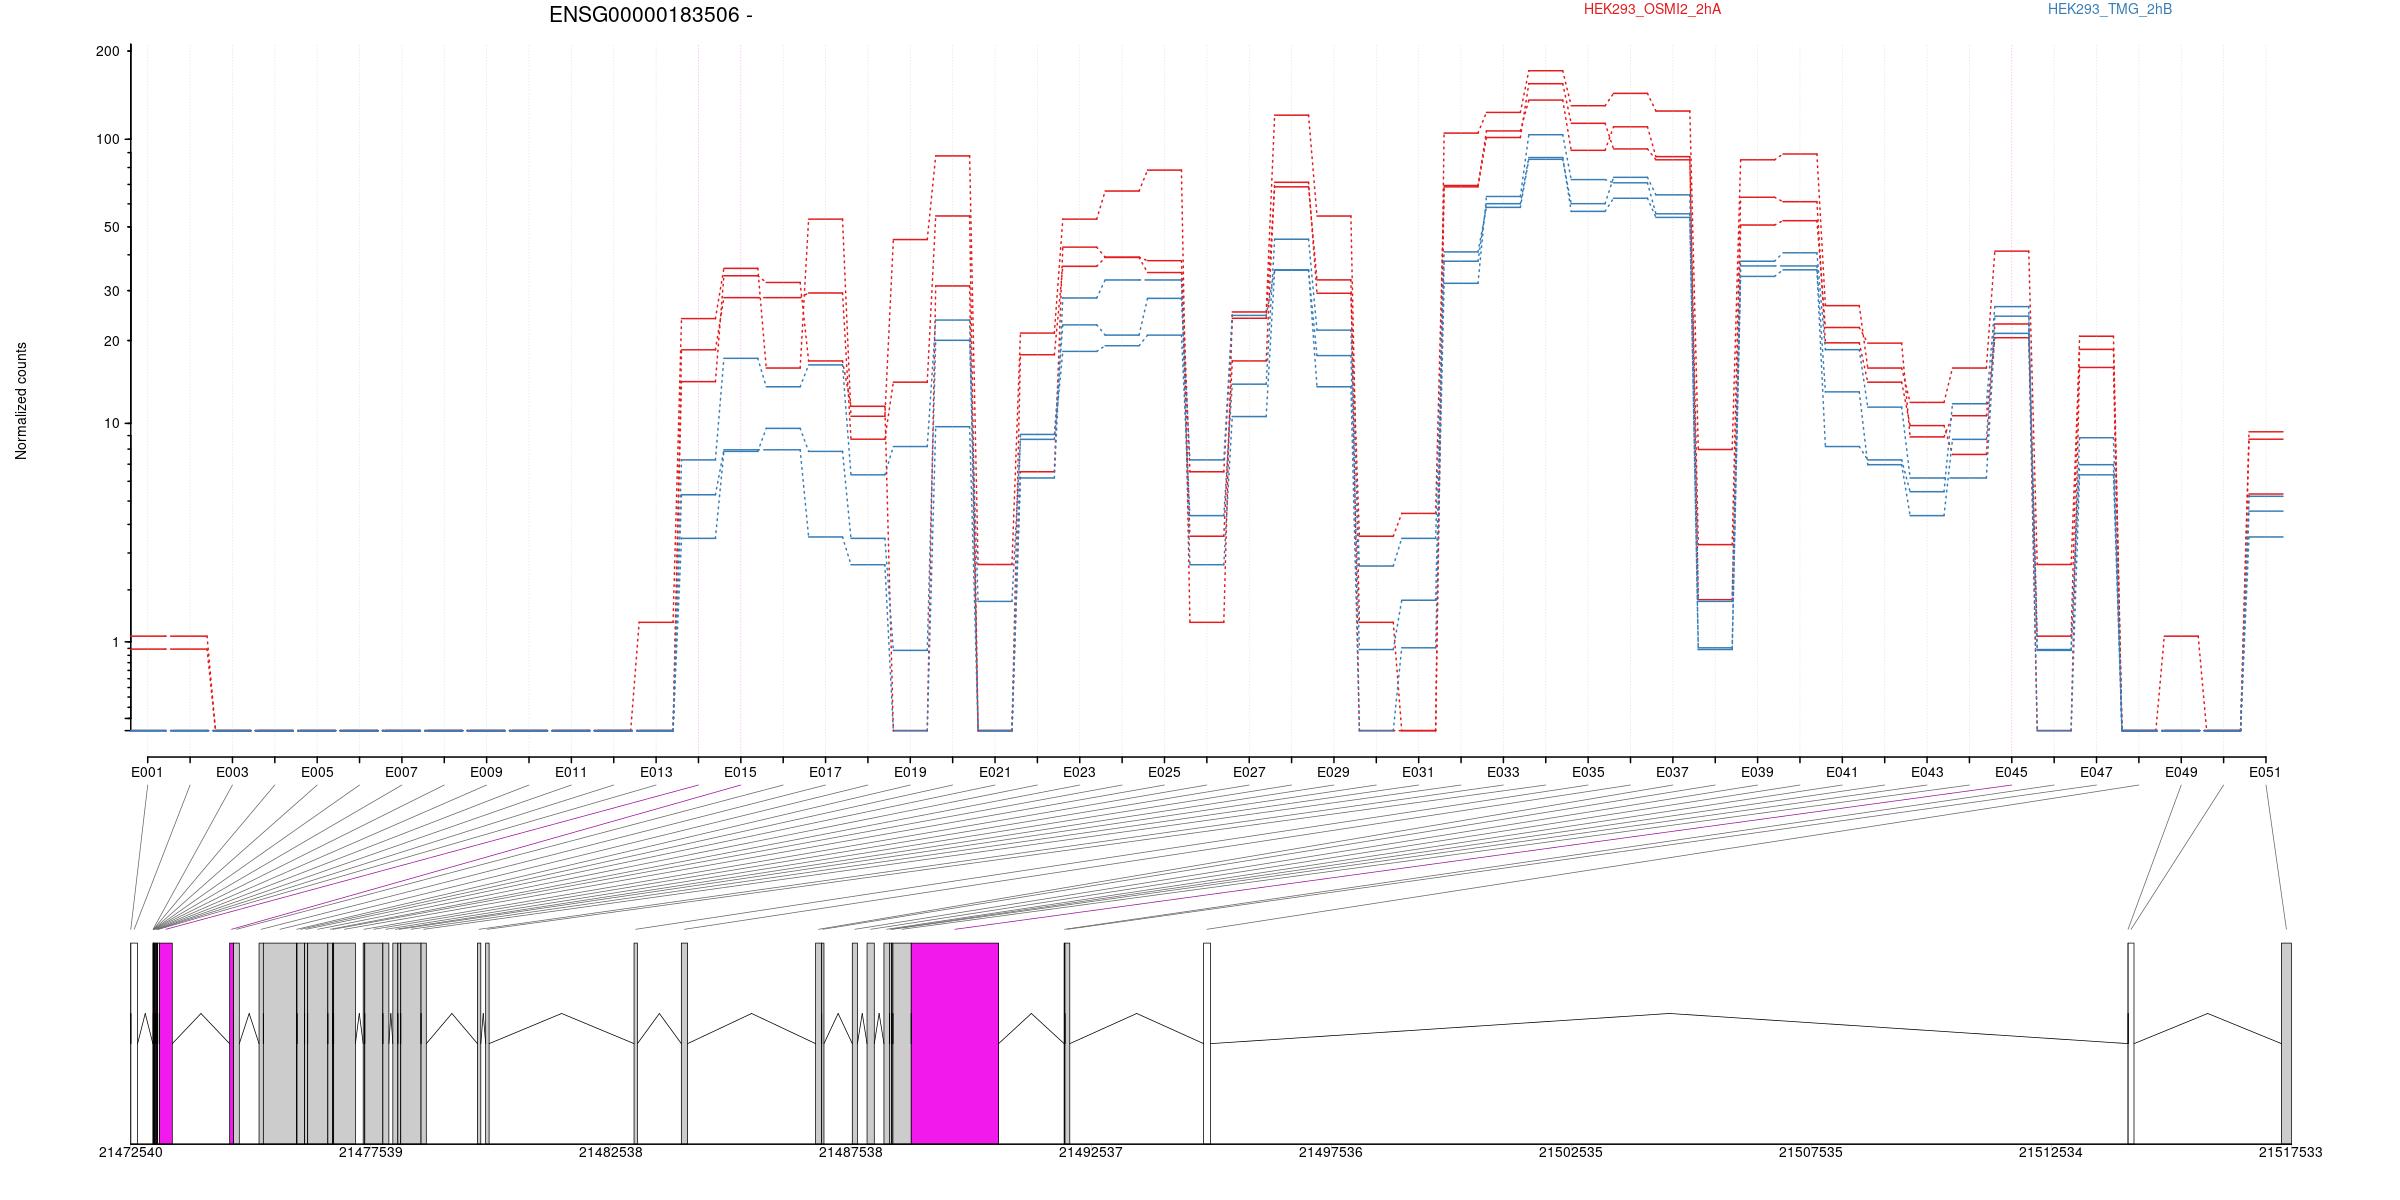
Task: Click exon label E041
Action: [1842, 772]
